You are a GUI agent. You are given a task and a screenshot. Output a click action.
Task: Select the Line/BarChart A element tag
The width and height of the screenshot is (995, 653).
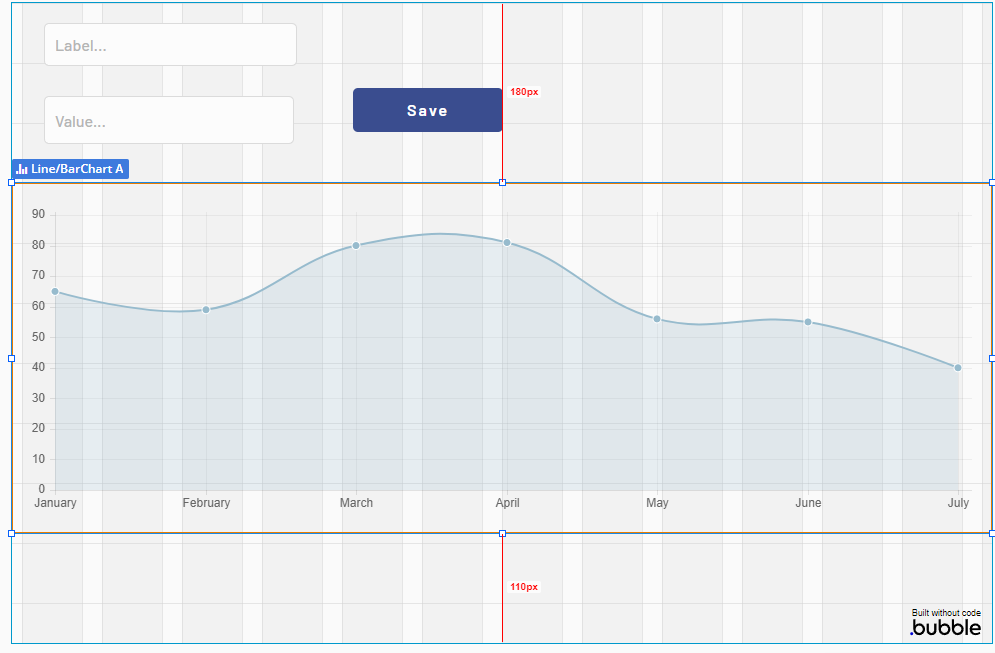pyautogui.click(x=70, y=169)
